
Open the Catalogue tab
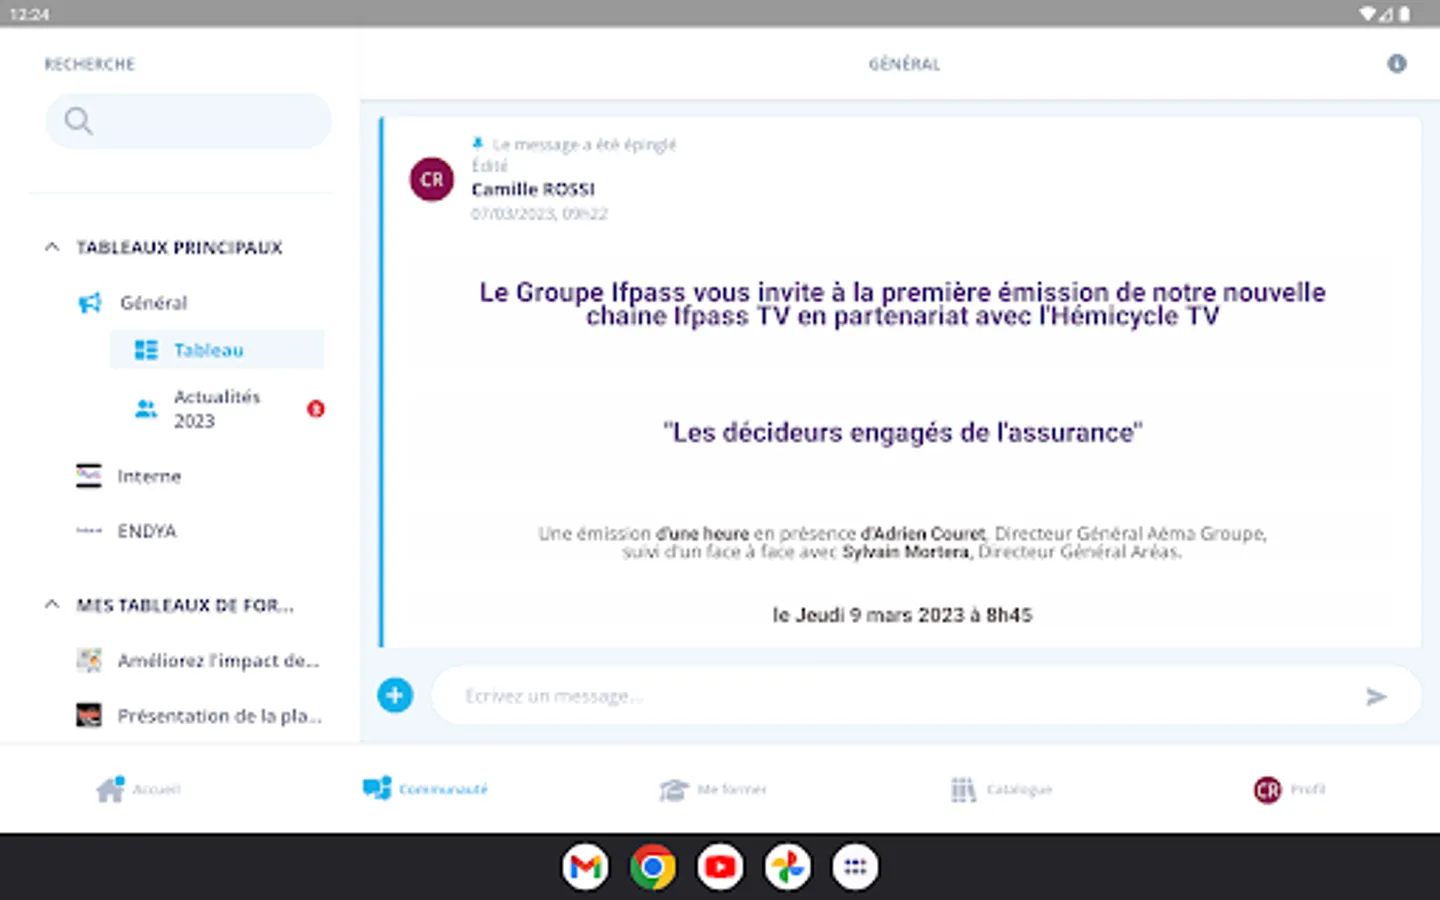pos(1001,790)
